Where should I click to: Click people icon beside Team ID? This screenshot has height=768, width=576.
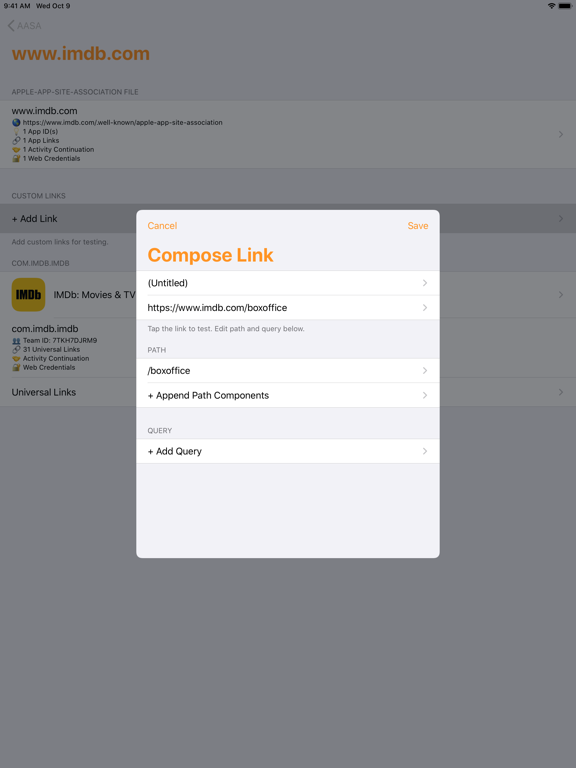point(16,340)
